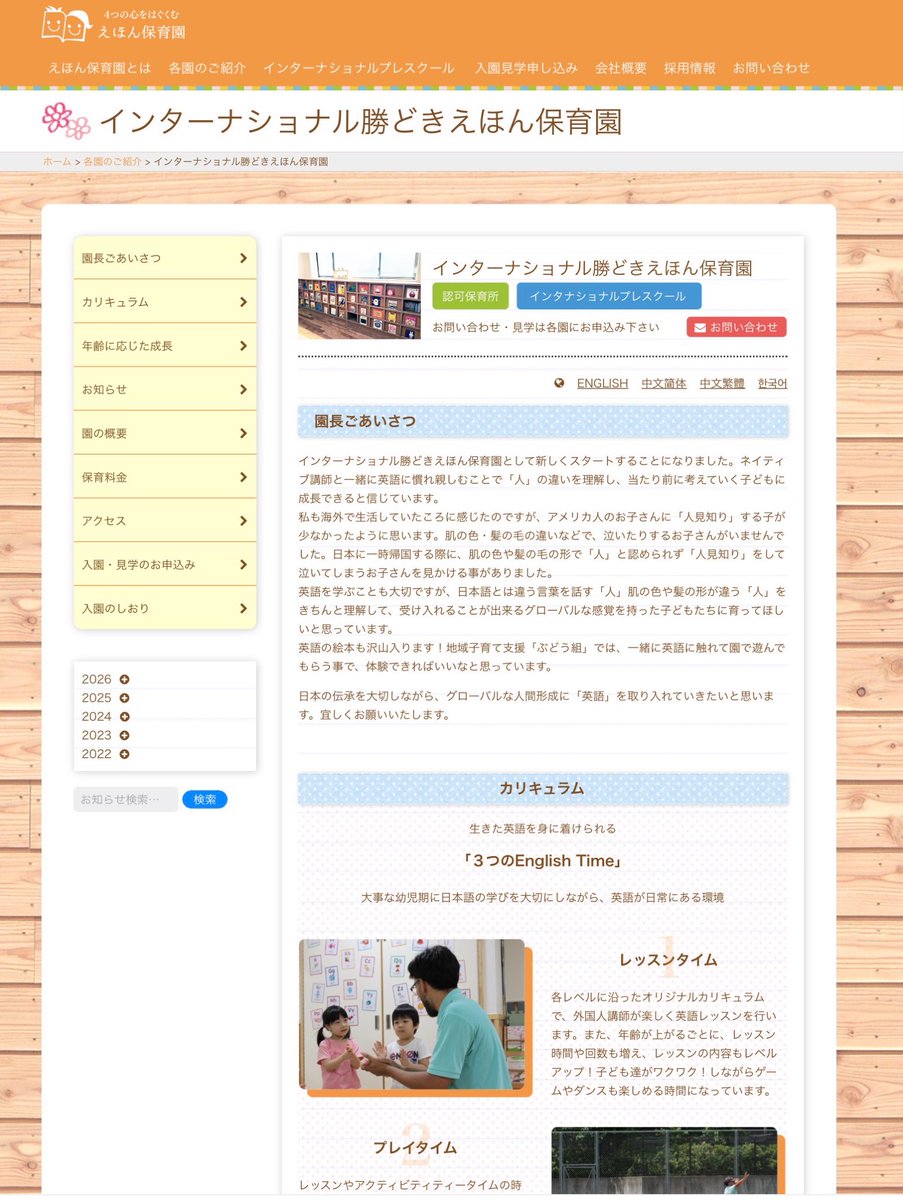Click the outdoor playtime photo
This screenshot has width=903, height=1200.
(664, 1162)
